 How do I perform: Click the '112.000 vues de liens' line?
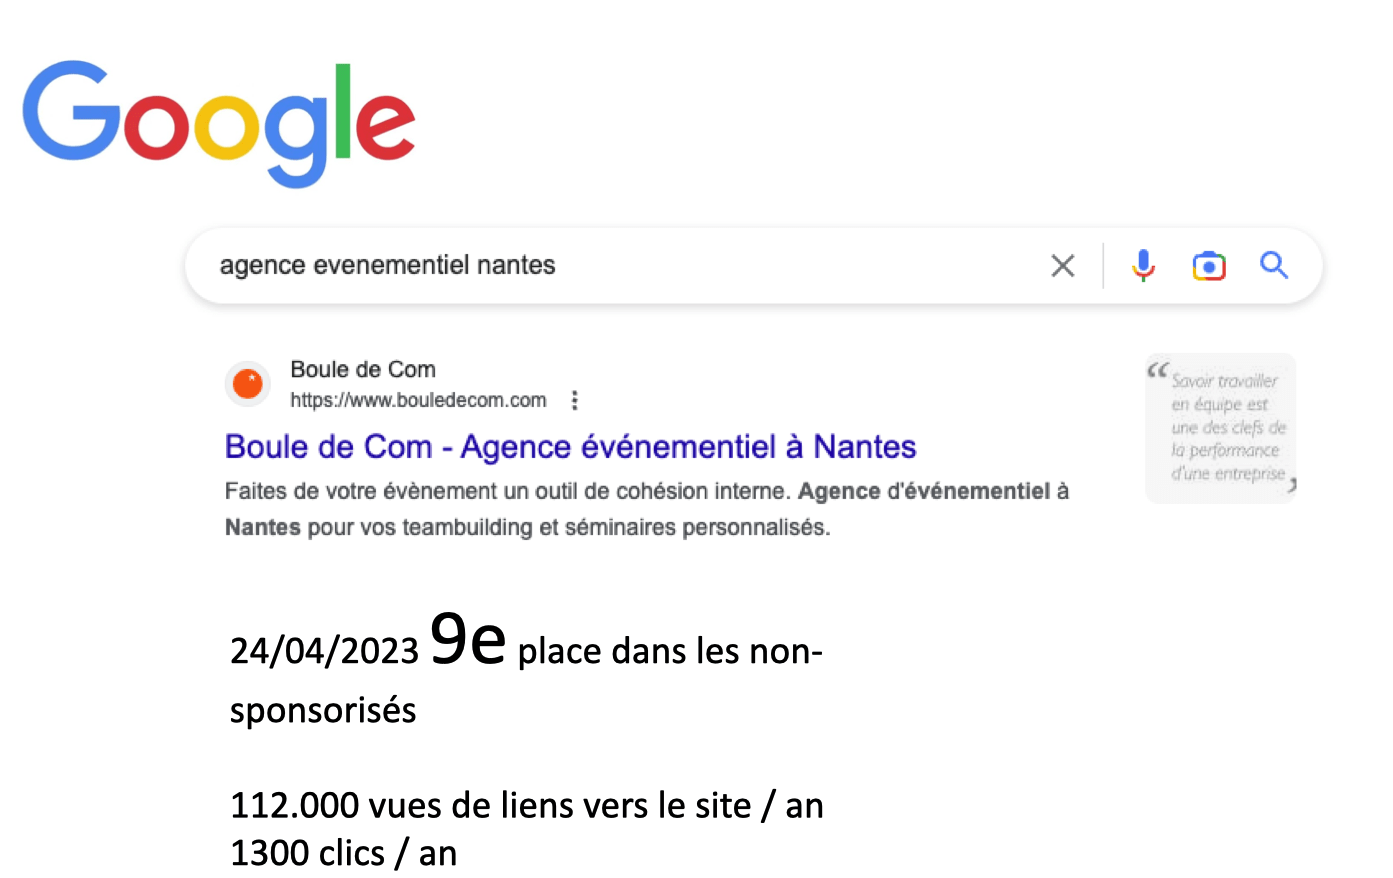(x=526, y=806)
